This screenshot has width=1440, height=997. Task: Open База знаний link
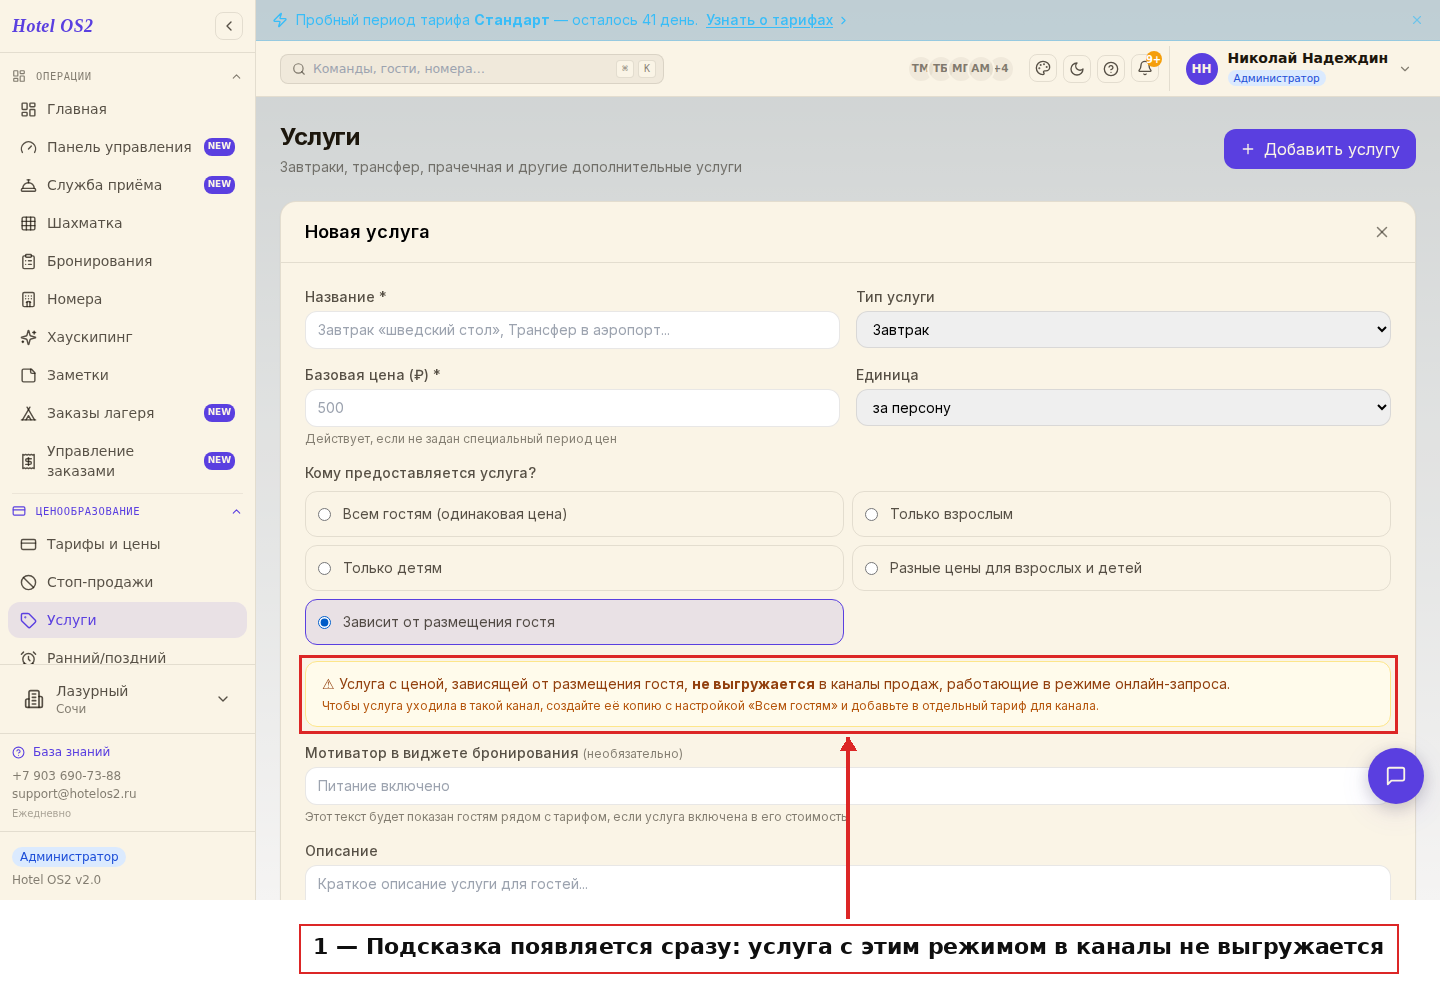pos(71,752)
